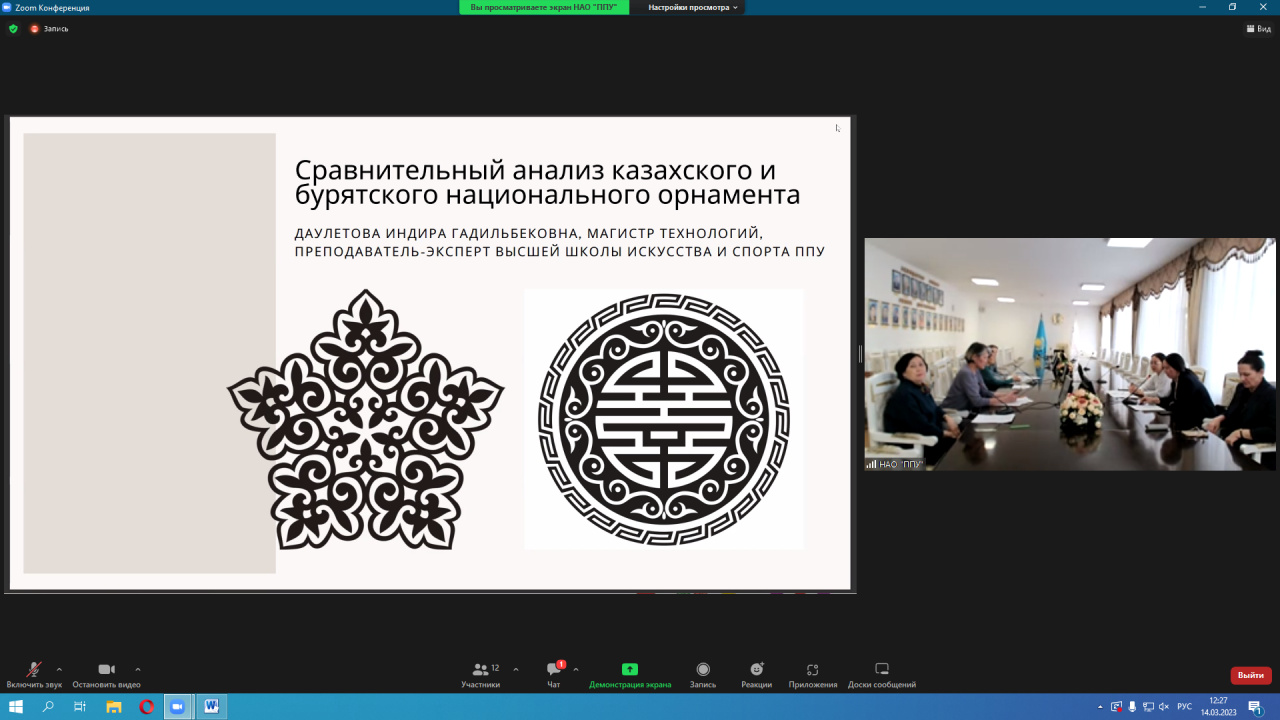Expand audio options arrow beside microphone

coord(59,669)
